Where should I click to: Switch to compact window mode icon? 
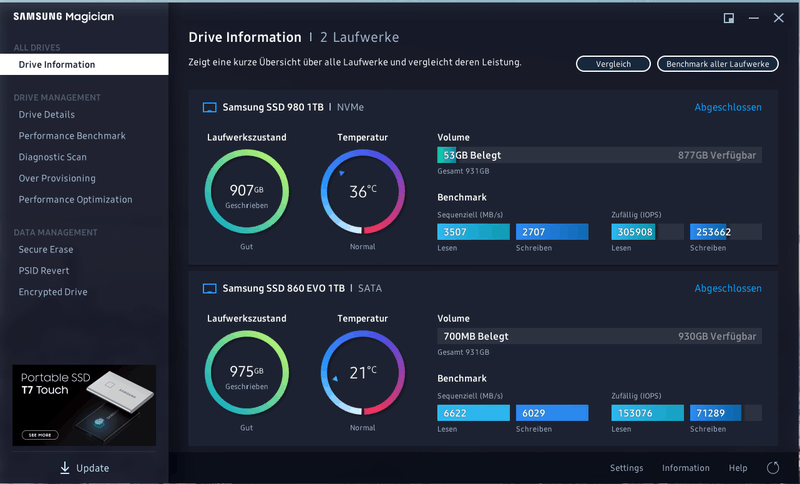coord(729,18)
